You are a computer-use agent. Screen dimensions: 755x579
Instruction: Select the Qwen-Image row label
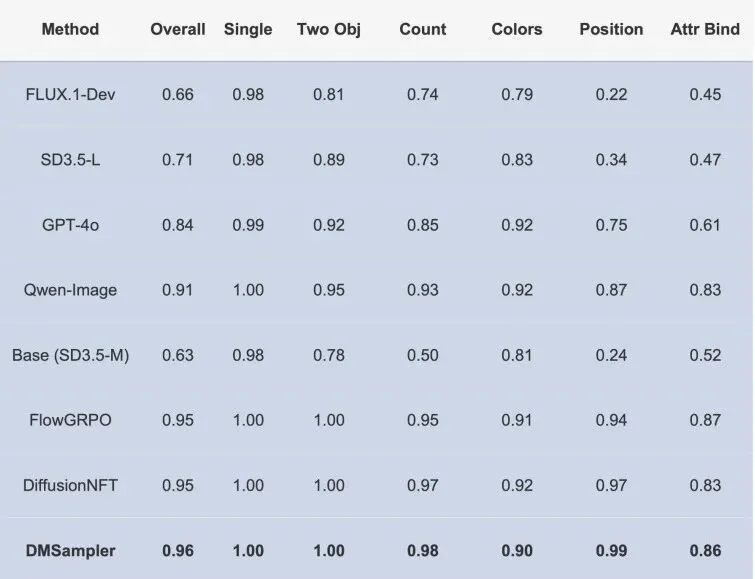tap(70, 290)
